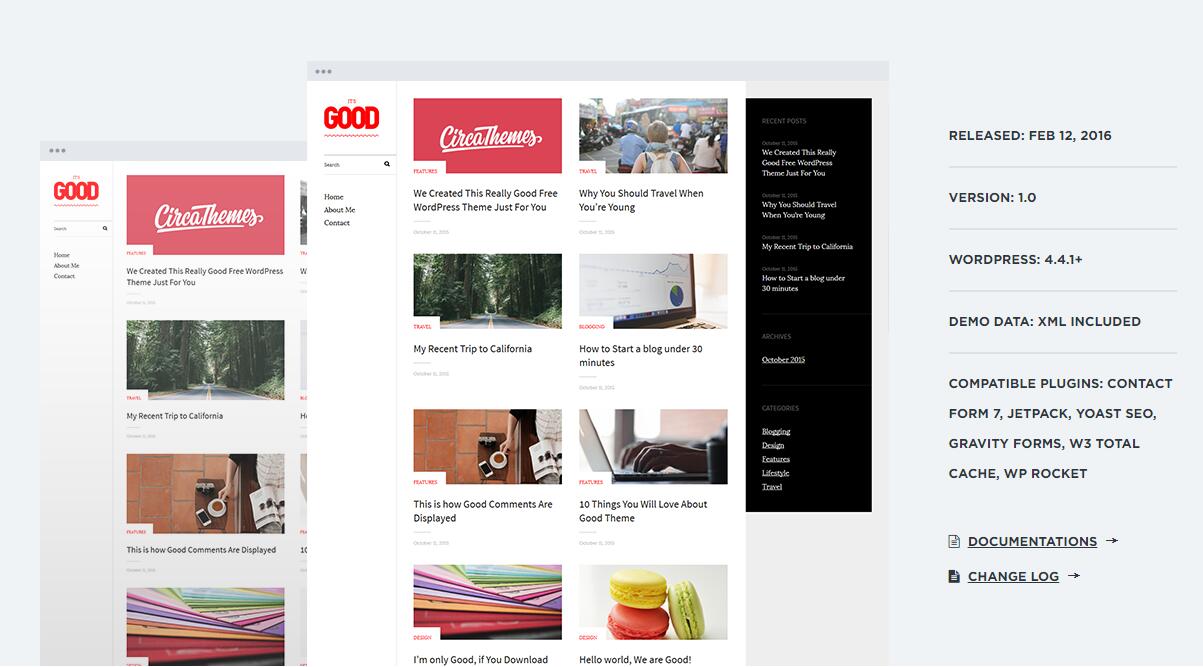The height and width of the screenshot is (667, 1203).
Task: Click the arrow beside Change Log
Action: 1074,576
